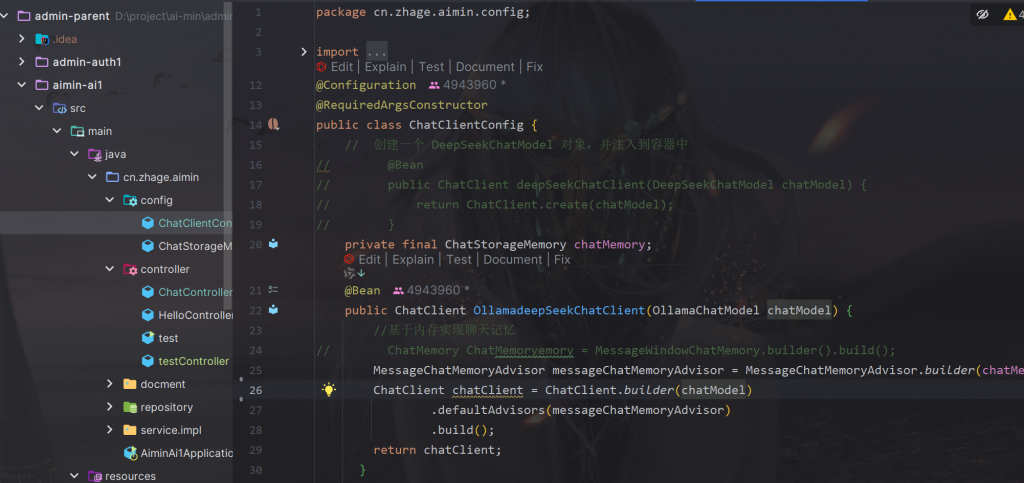This screenshot has height=483, width=1024.
Task: Collapse the controller package
Action: 111,269
